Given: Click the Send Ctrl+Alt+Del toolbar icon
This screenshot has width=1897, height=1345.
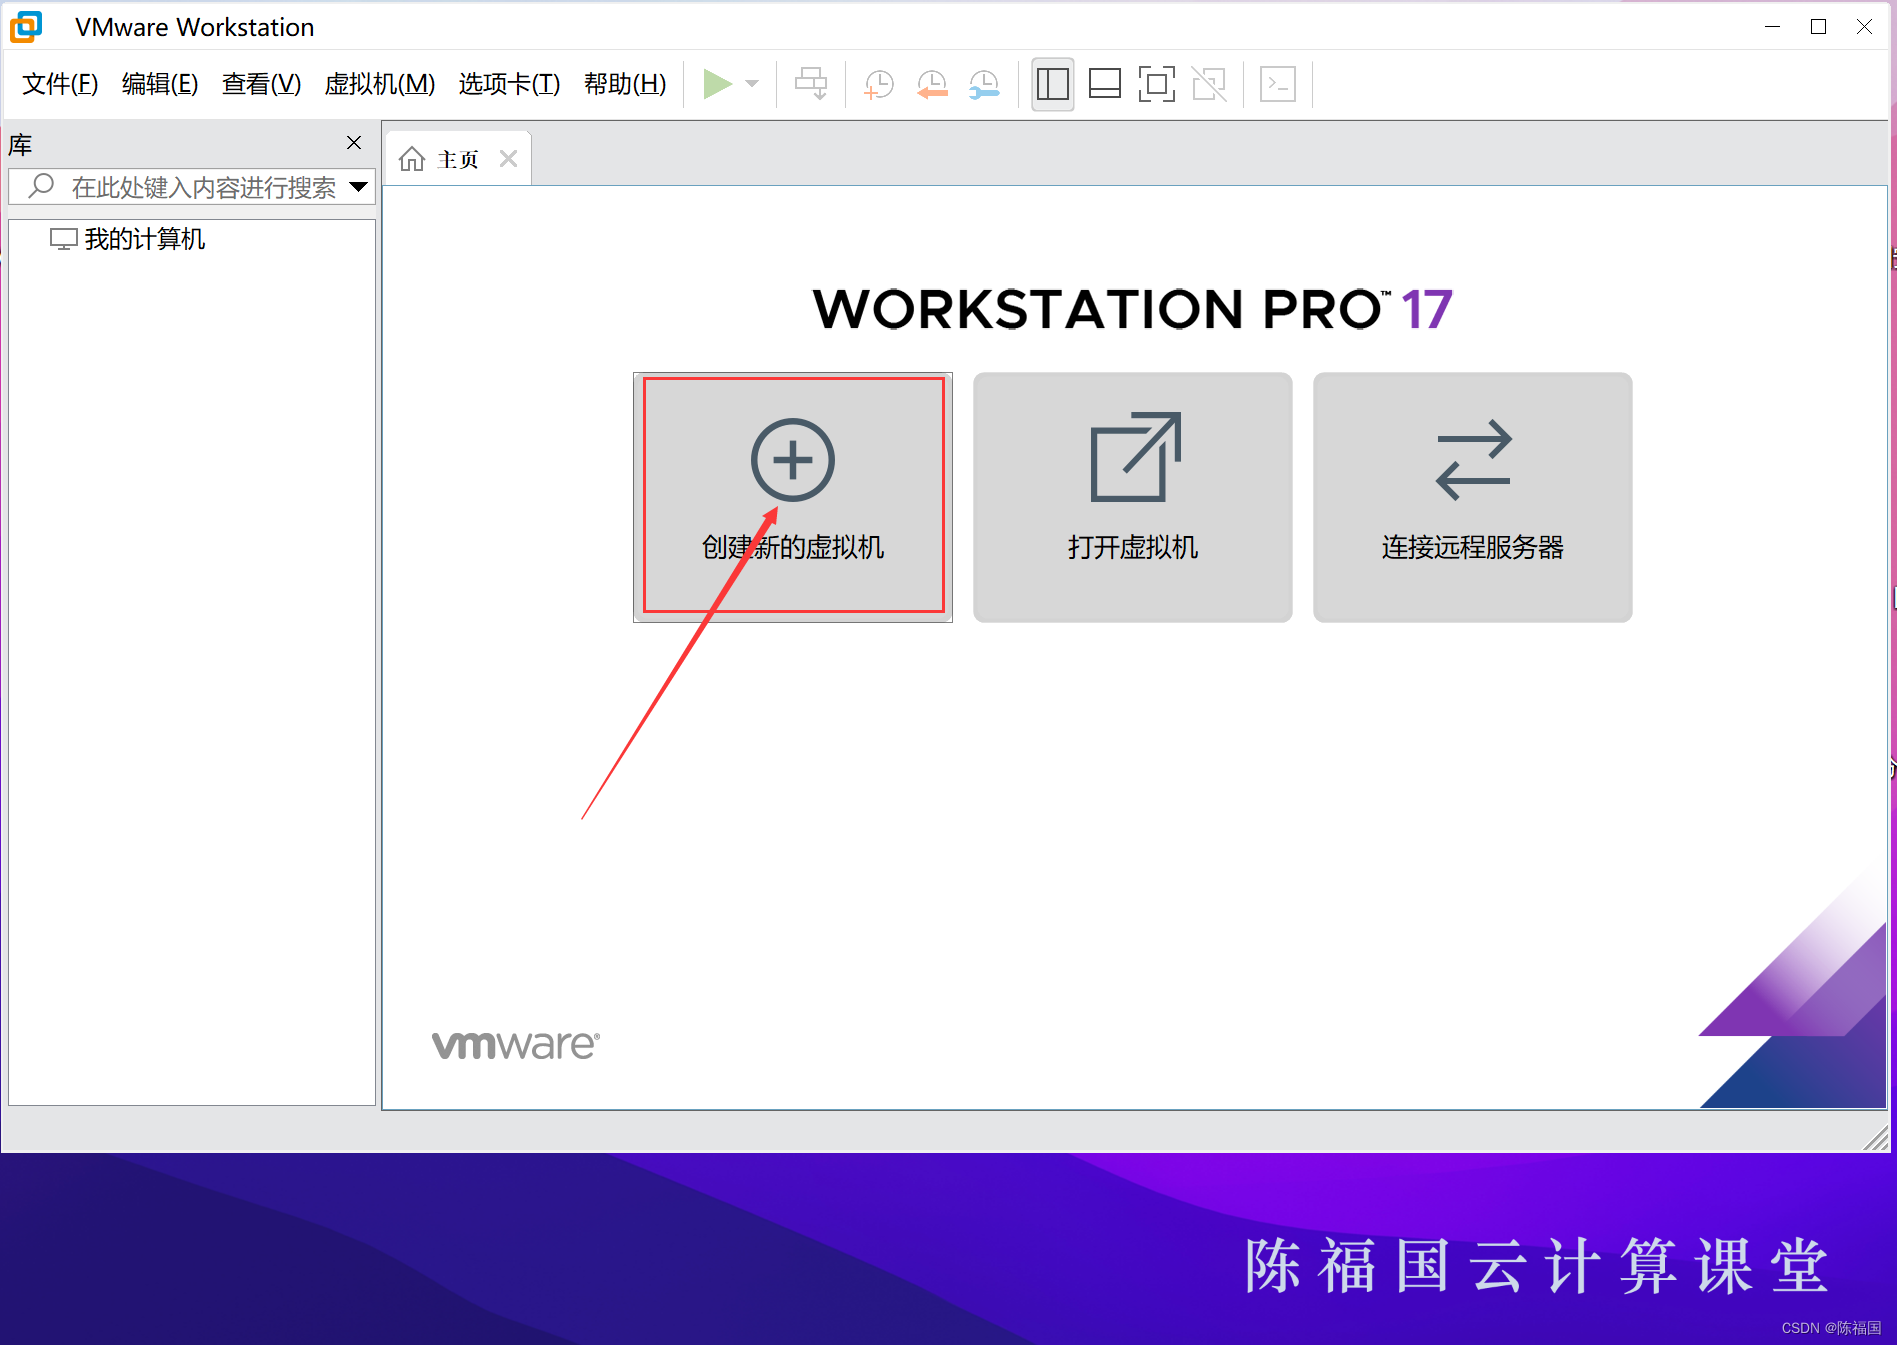Looking at the screenshot, I should pos(811,84).
